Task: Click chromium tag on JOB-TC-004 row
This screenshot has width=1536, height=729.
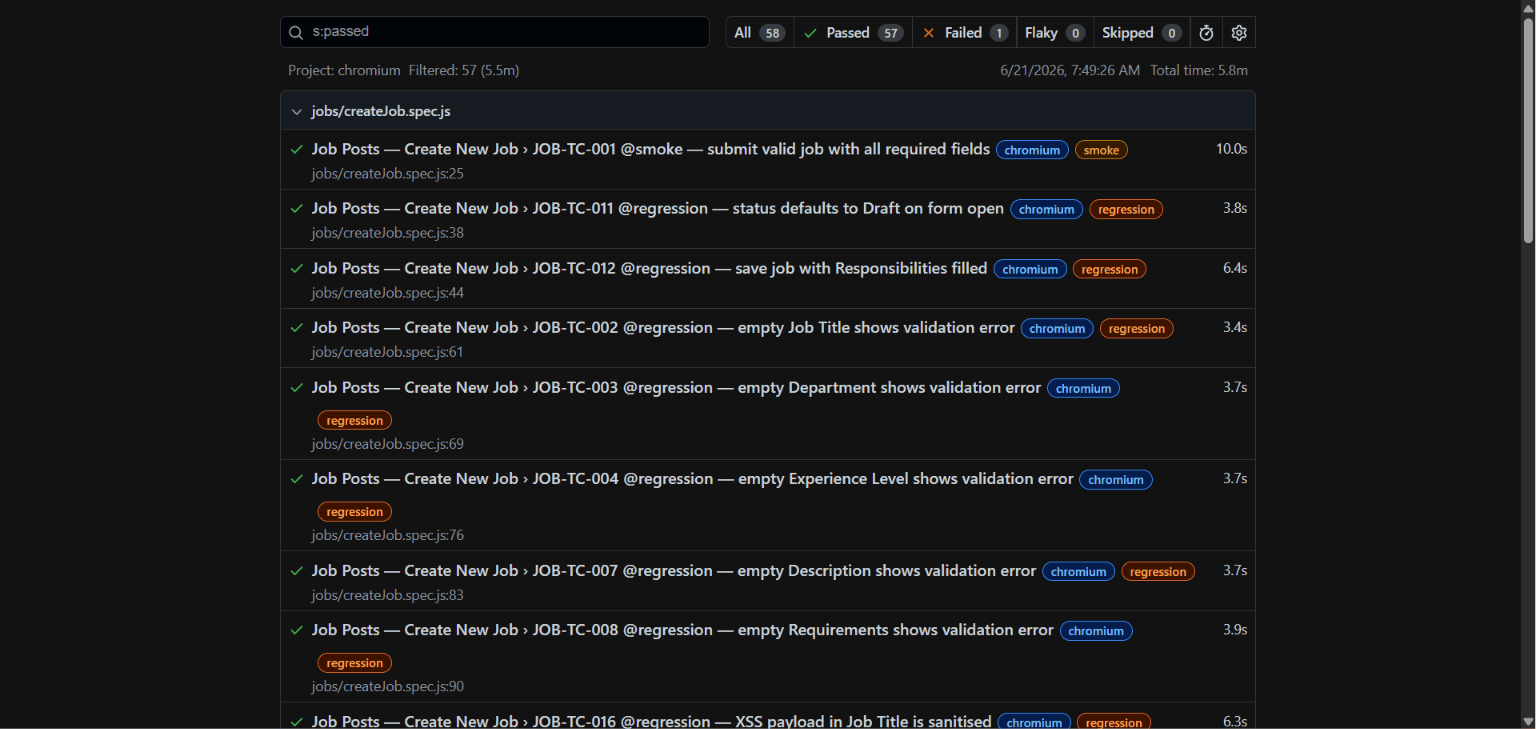Action: pos(1116,480)
